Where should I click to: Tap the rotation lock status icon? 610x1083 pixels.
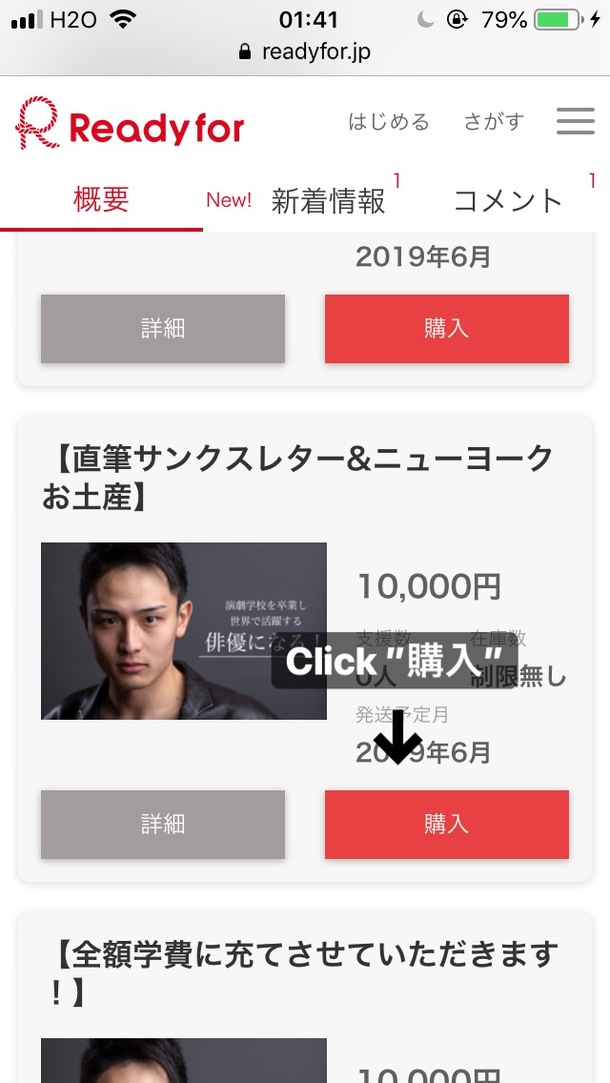coord(457,20)
